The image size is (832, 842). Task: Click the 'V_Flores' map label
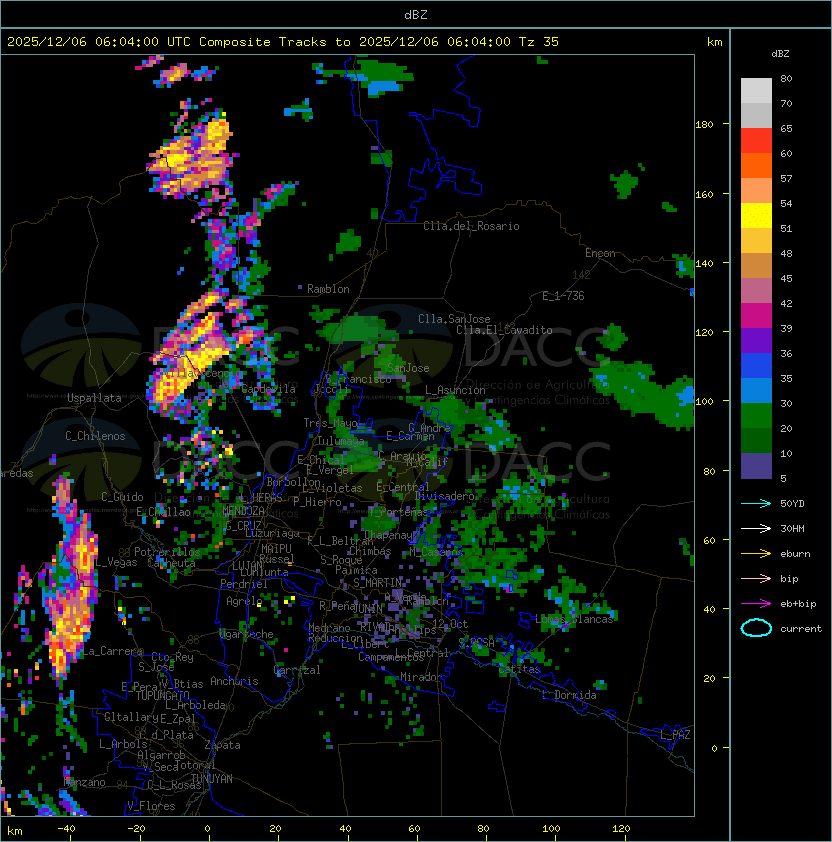point(151,806)
